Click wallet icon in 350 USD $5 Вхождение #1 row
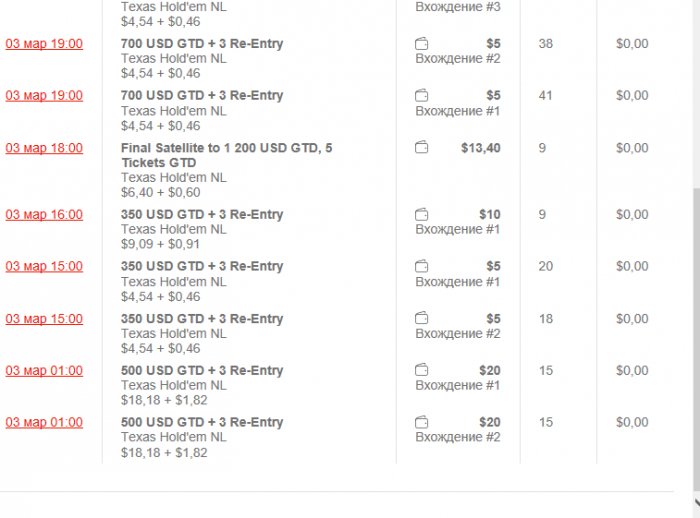Screen dimensions: 700x518 [422, 266]
